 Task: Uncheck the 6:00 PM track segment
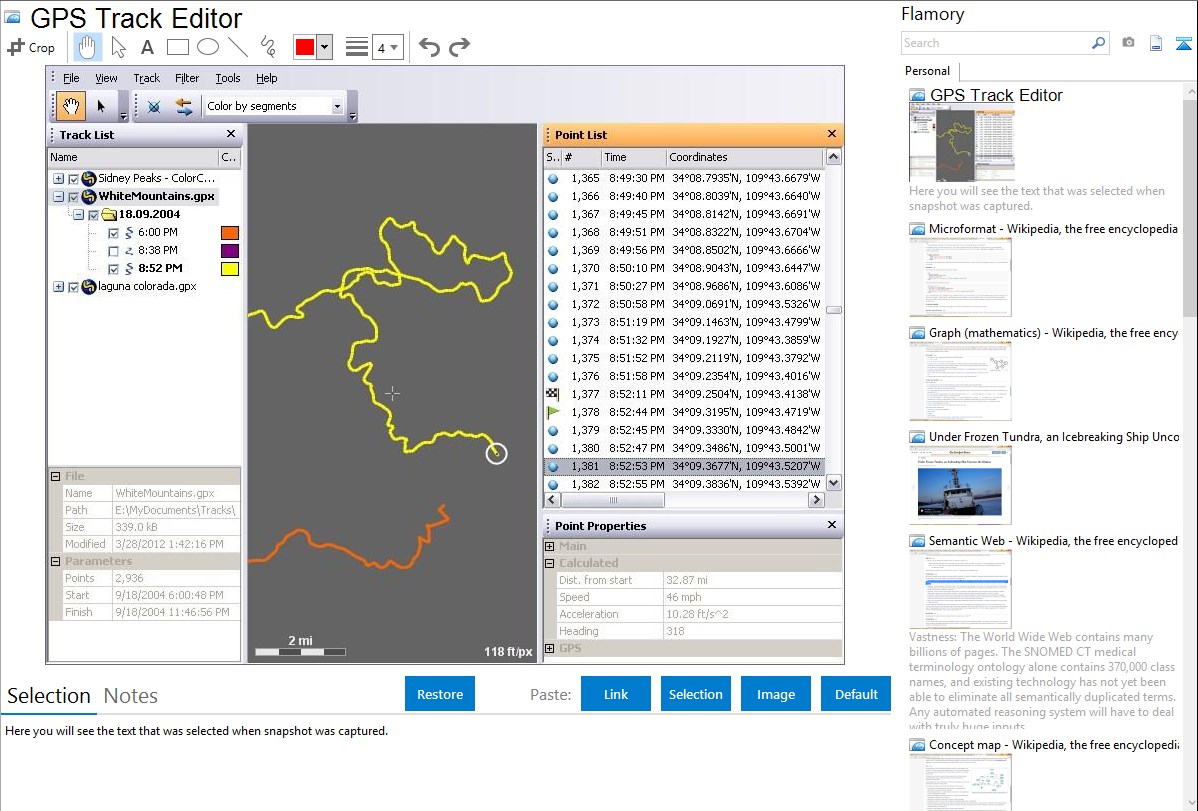coord(113,233)
